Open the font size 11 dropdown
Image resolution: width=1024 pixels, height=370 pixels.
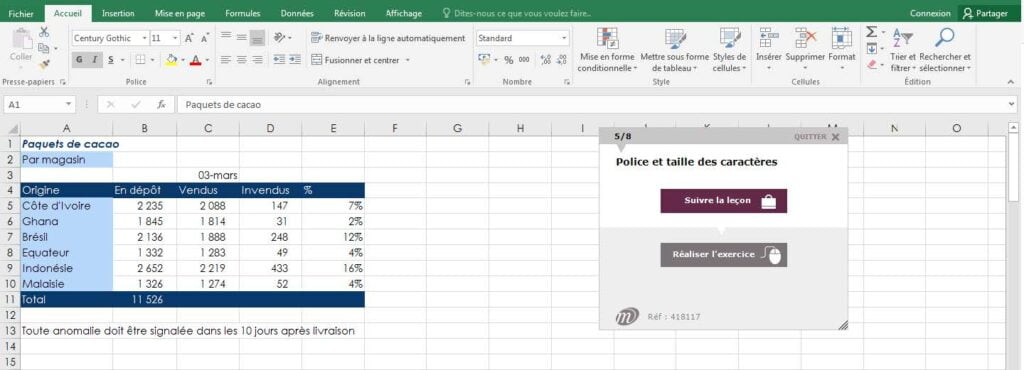[x=175, y=39]
